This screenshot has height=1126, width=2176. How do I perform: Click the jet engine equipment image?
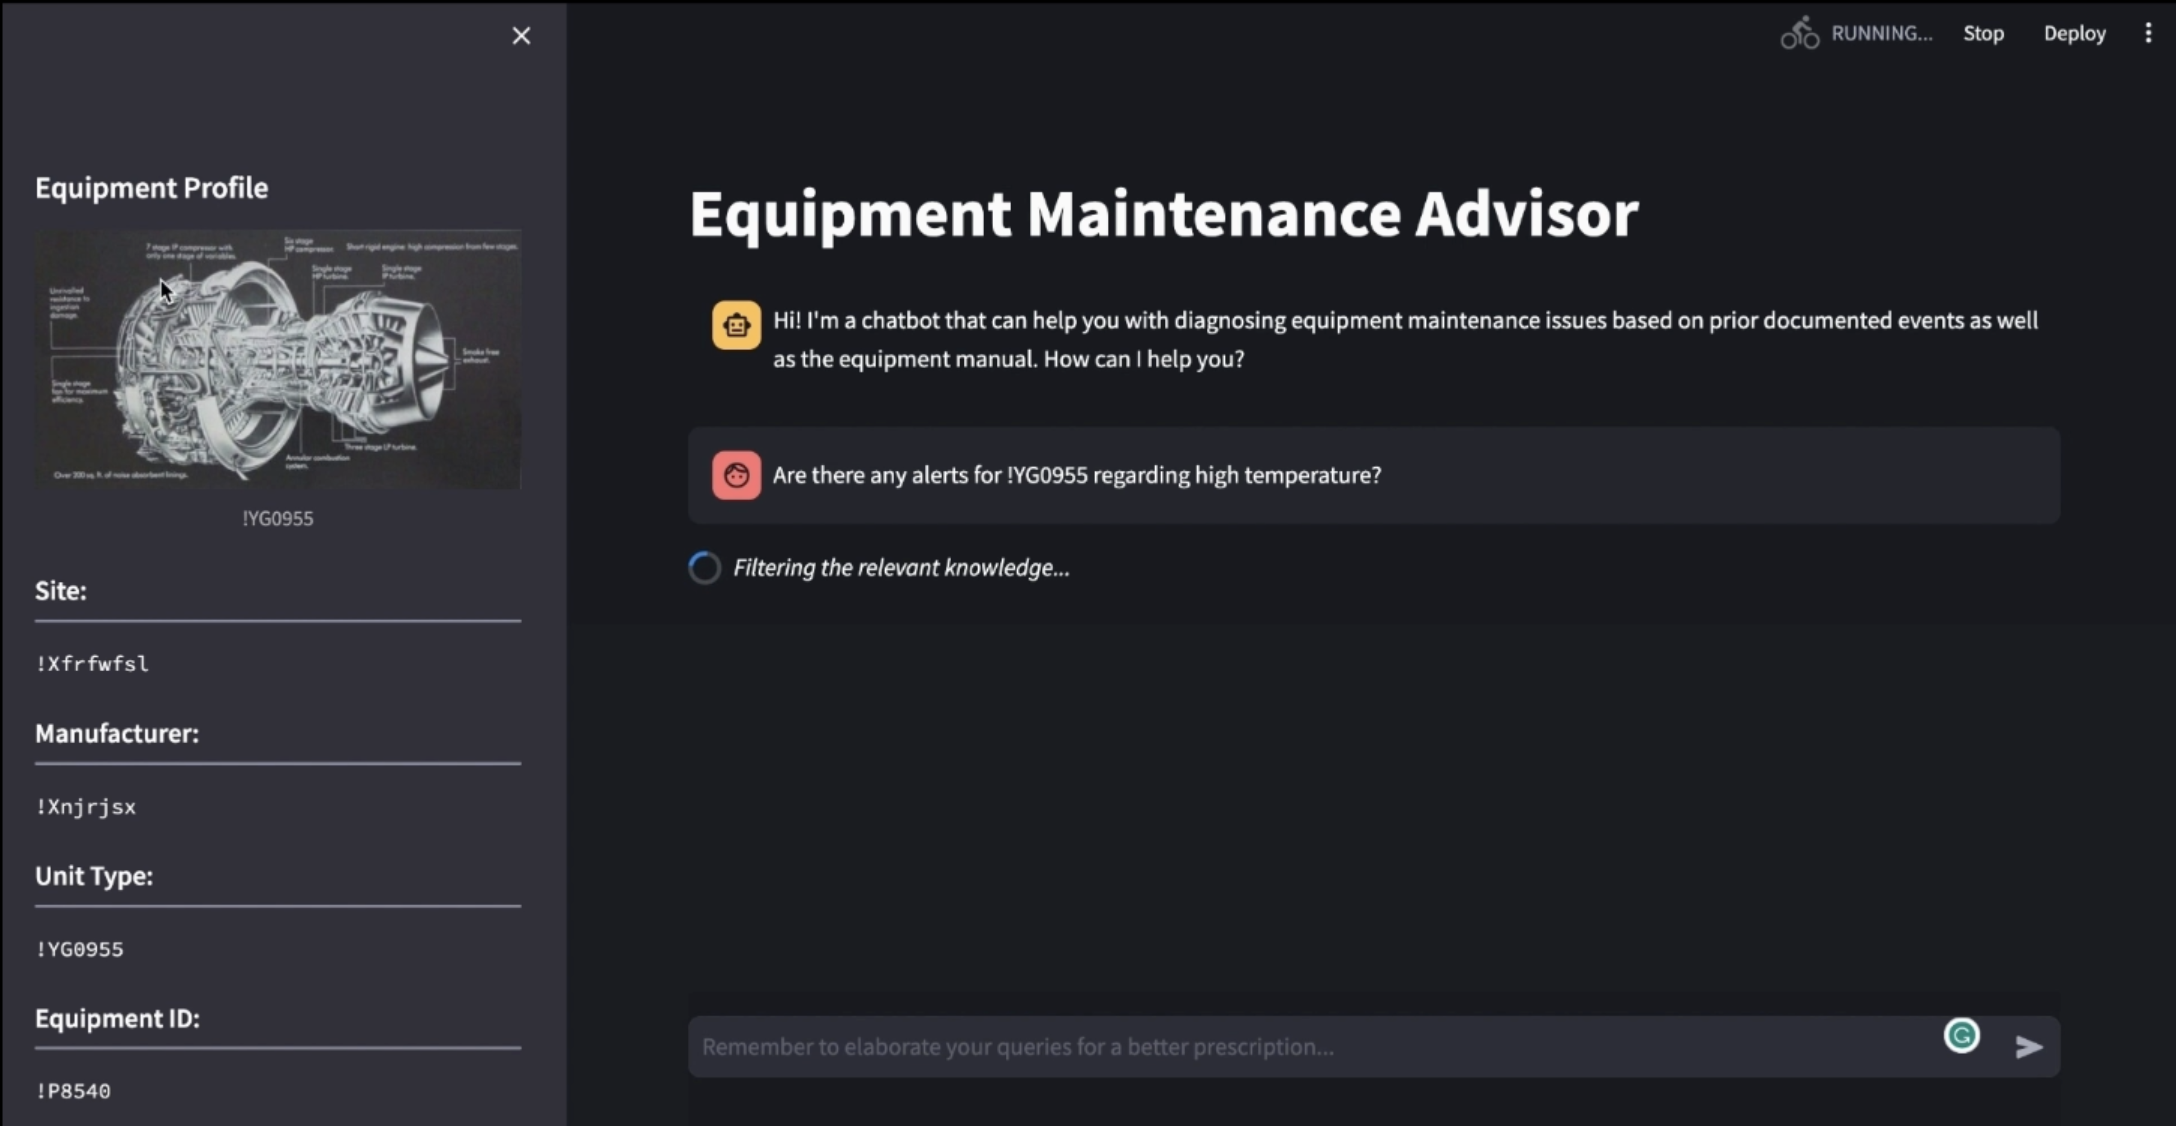coord(278,360)
